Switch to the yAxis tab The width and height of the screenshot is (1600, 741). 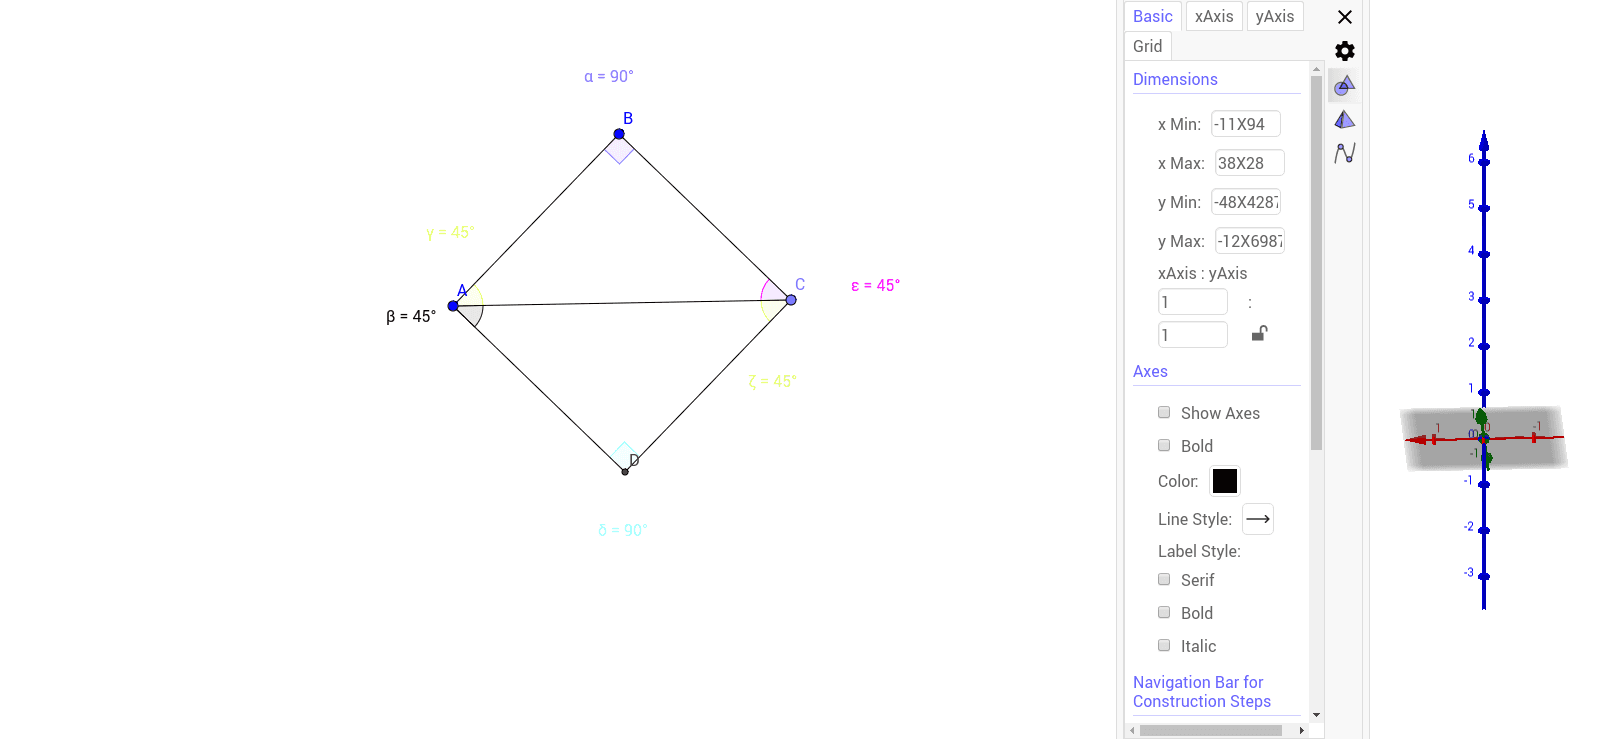tap(1275, 16)
